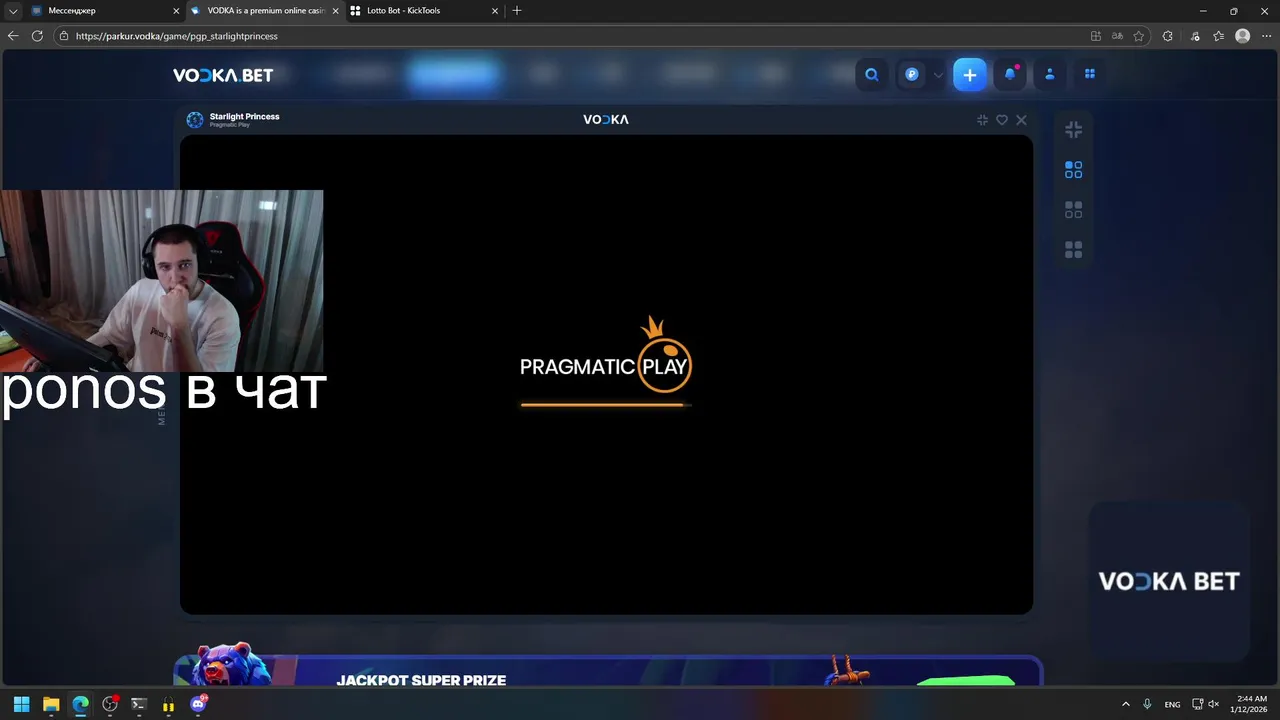The width and height of the screenshot is (1280, 720).
Task: Open the terminal taskbar icon
Action: [x=139, y=704]
